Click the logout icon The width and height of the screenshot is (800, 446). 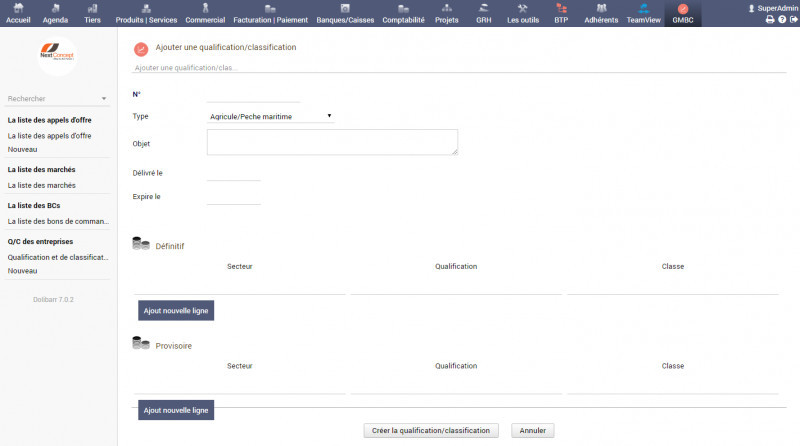(x=793, y=19)
